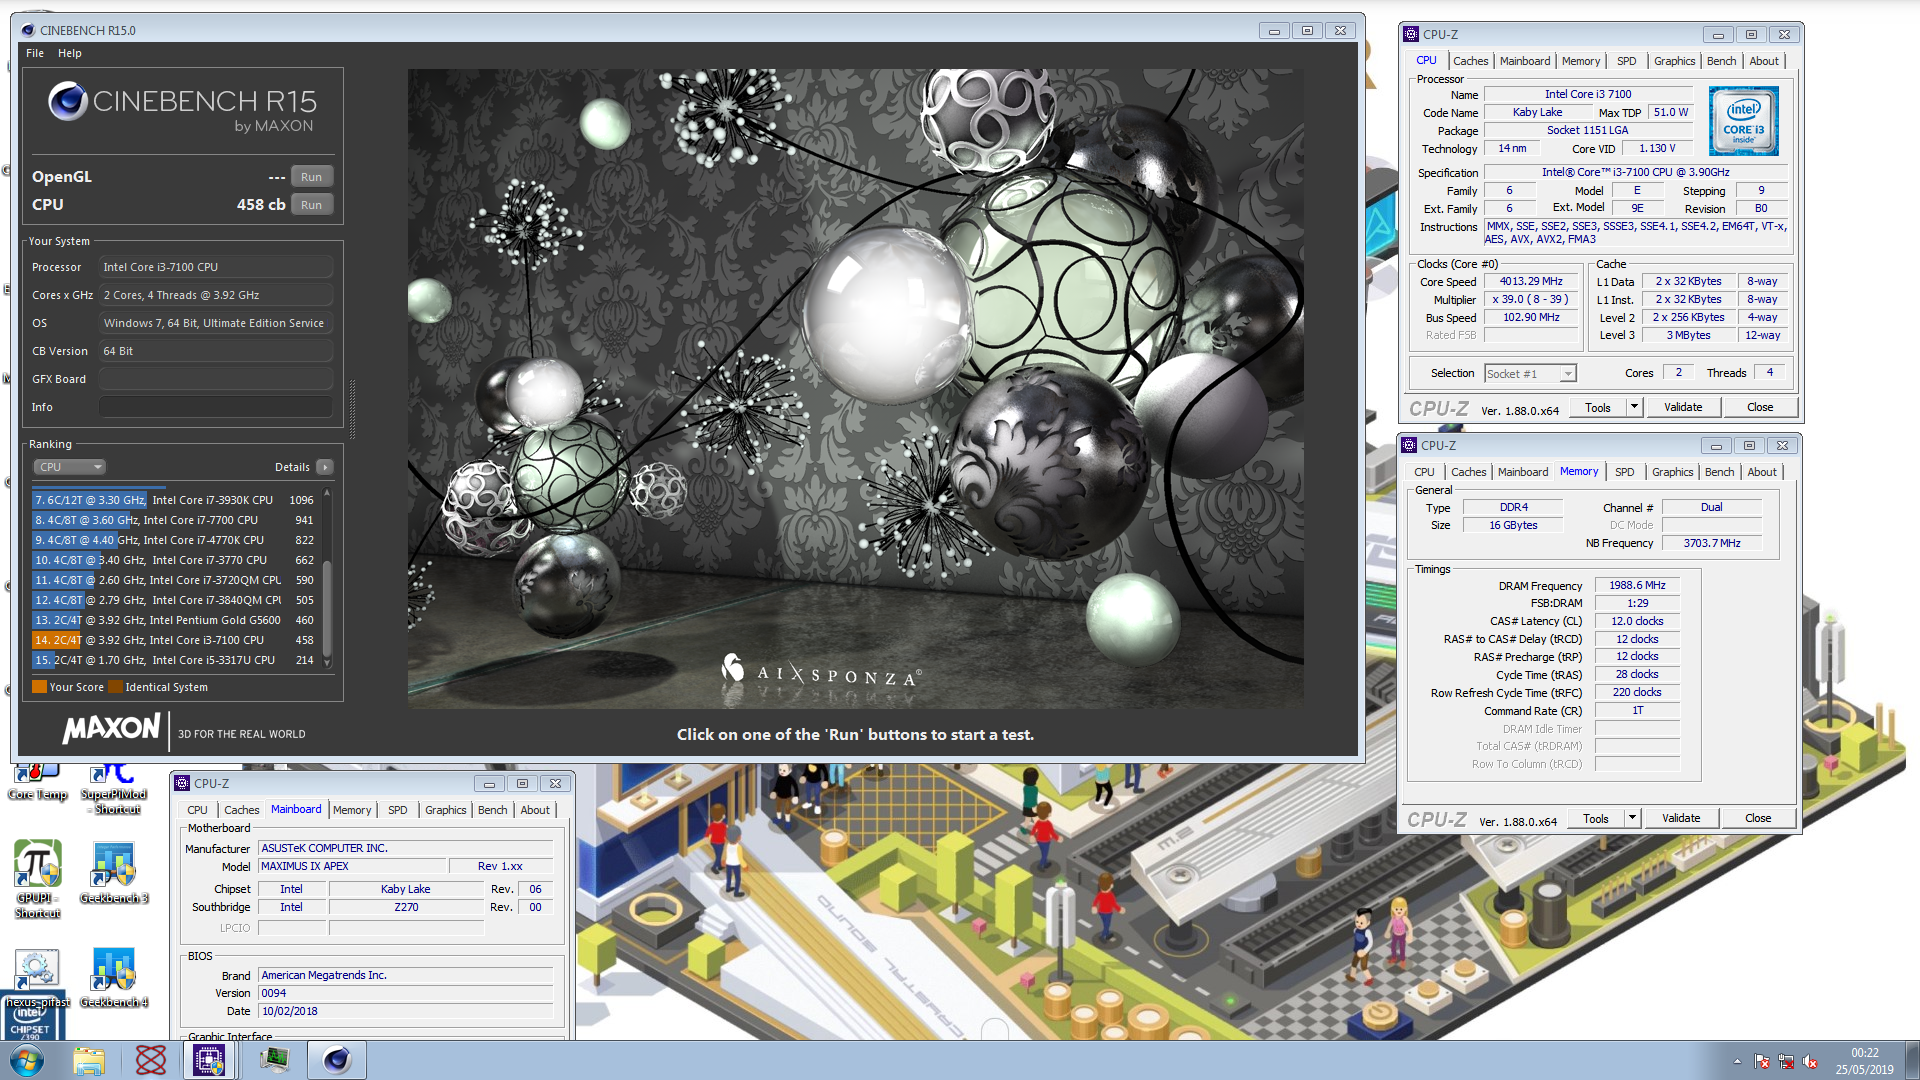This screenshot has width=1920, height=1080.
Task: Click the BIOS date 10/02/2018
Action: (x=406, y=1011)
